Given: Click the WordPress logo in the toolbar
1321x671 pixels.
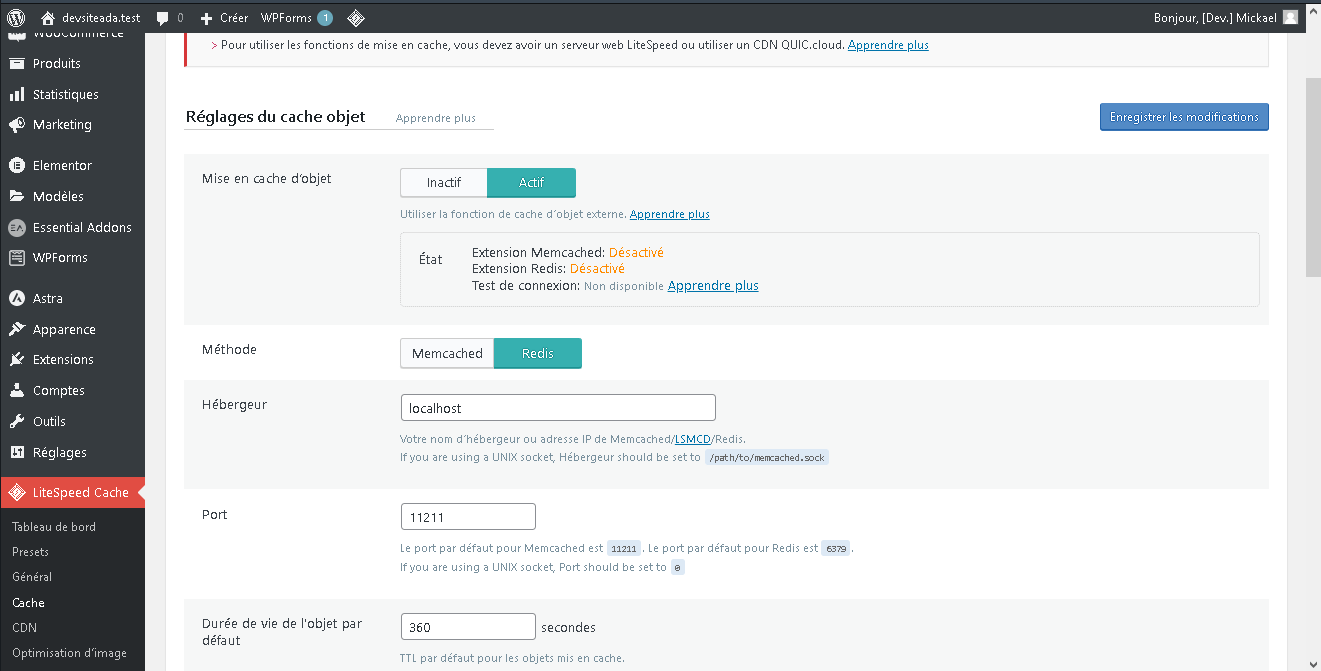Looking at the screenshot, I should [15, 17].
